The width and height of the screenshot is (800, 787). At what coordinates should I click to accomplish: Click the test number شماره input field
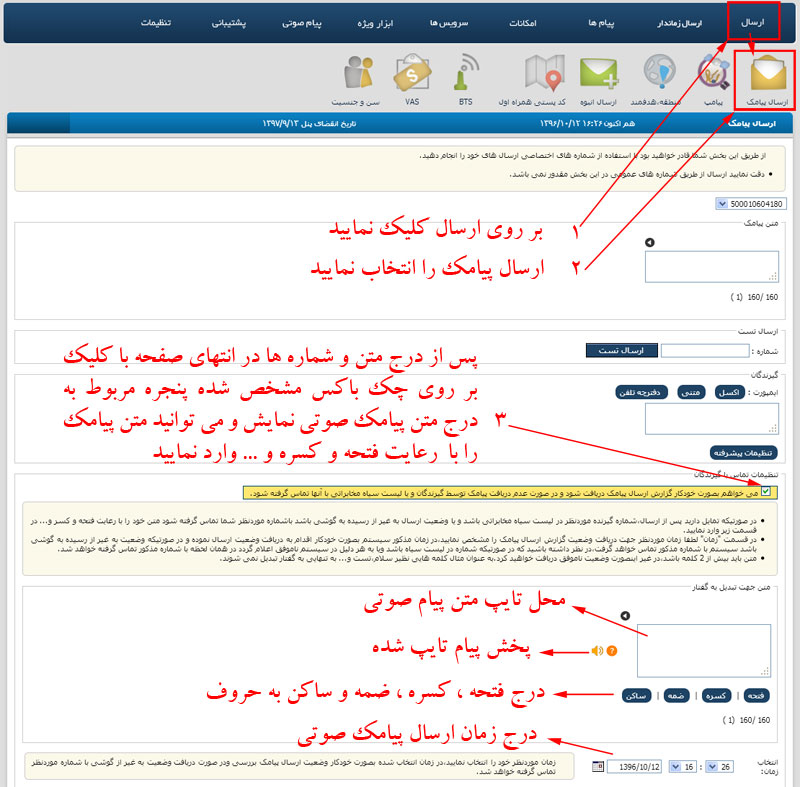(705, 351)
